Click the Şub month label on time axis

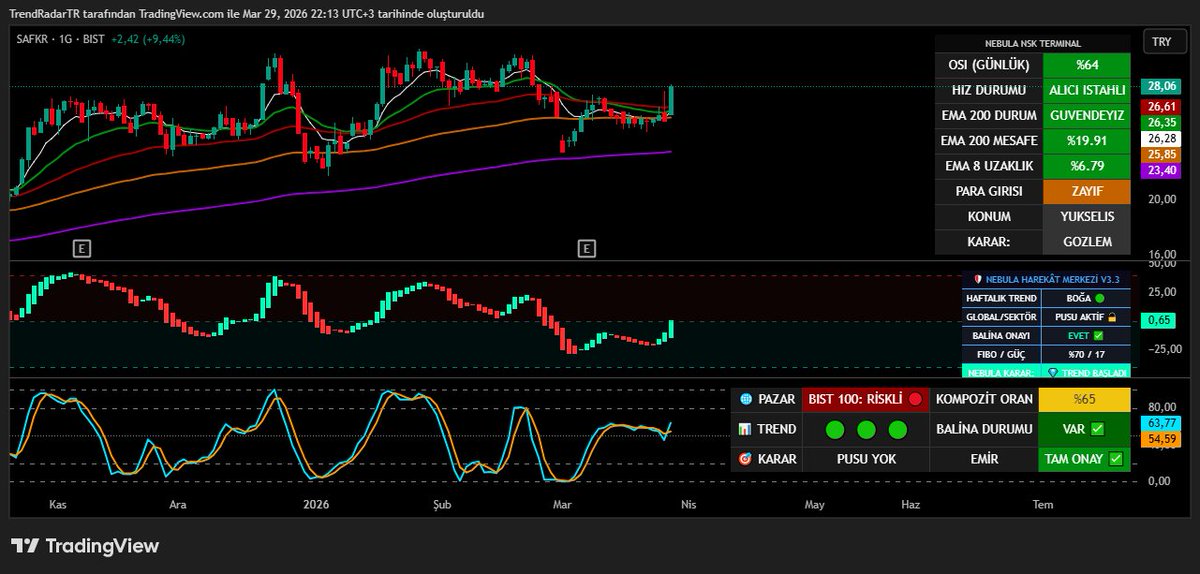tap(441, 505)
